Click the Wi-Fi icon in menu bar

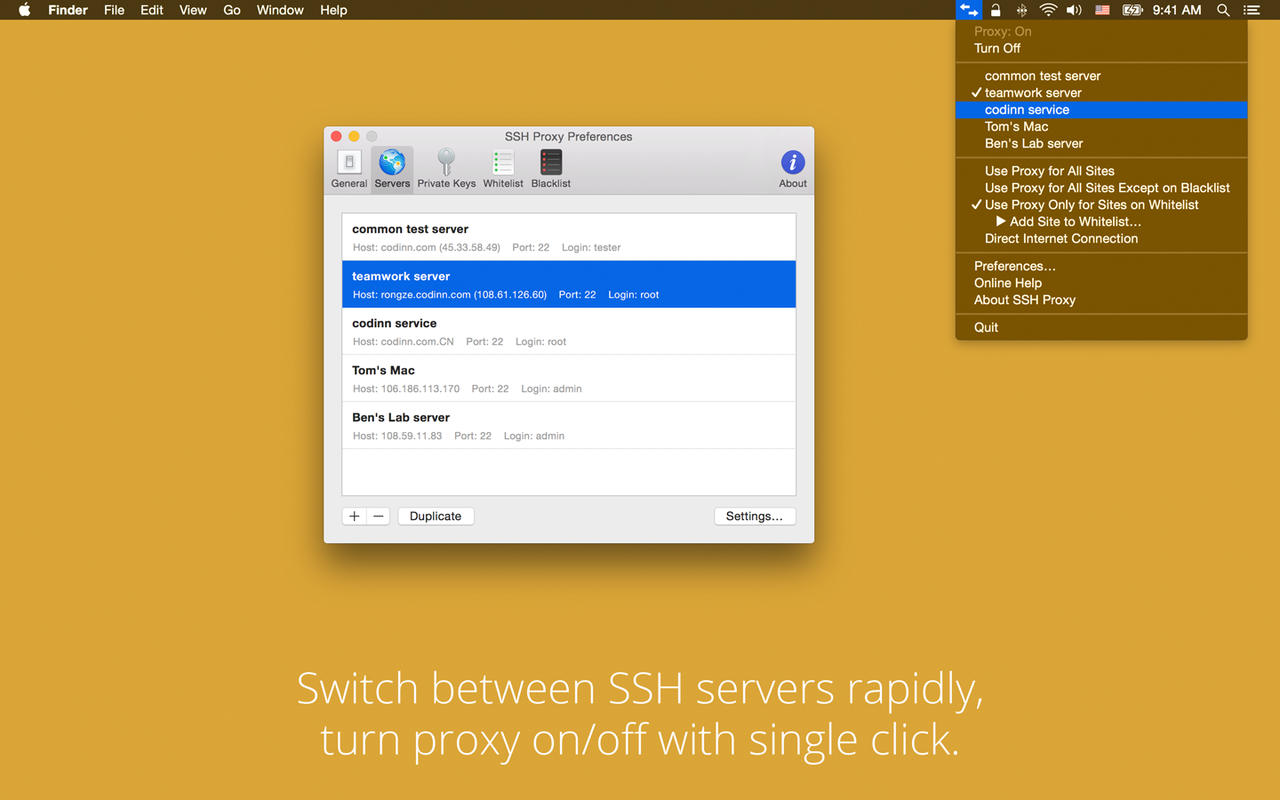pos(1048,10)
